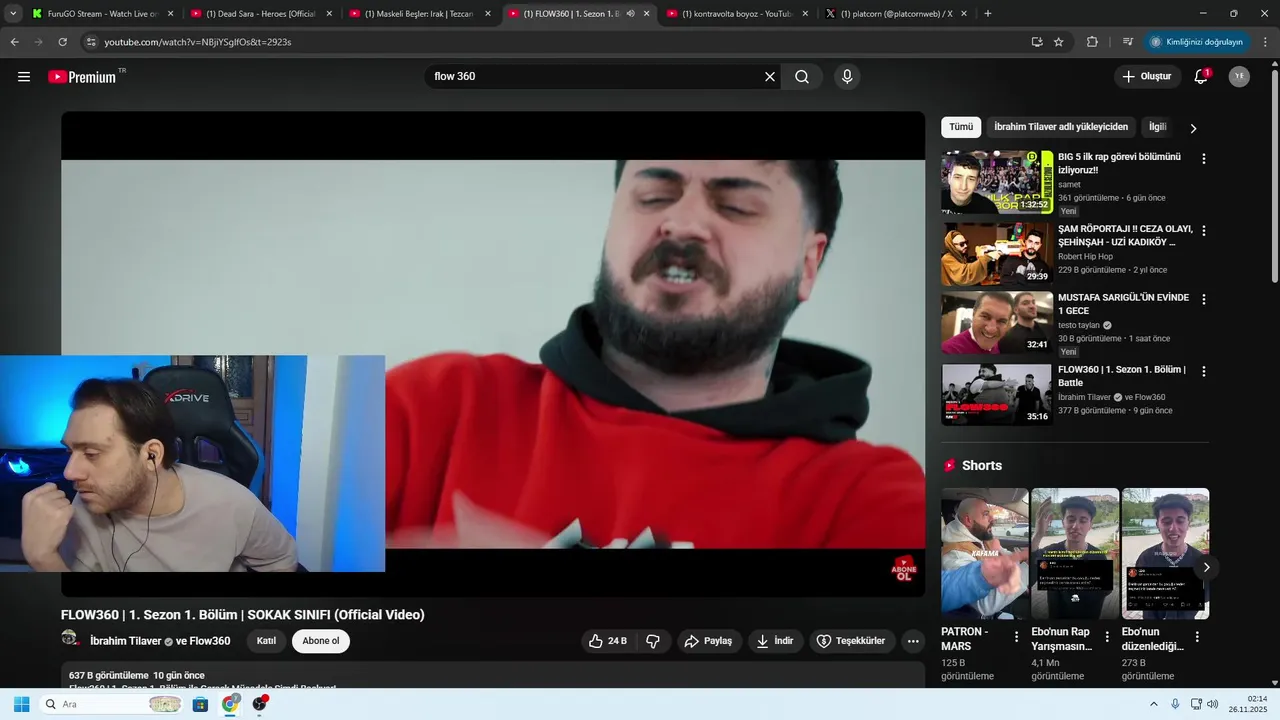This screenshot has height=720, width=1280.
Task: Like the video with the thumbs-up button
Action: tap(607, 641)
